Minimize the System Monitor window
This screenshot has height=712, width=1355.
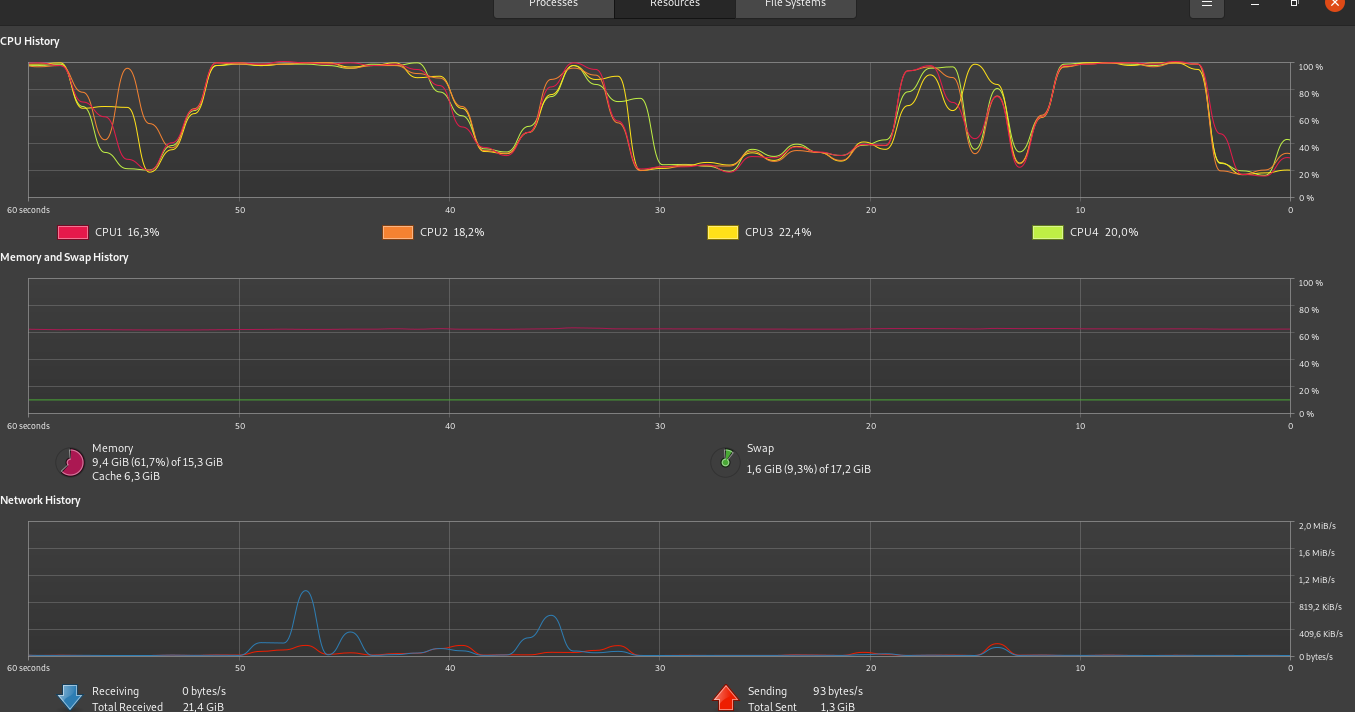click(1255, 5)
